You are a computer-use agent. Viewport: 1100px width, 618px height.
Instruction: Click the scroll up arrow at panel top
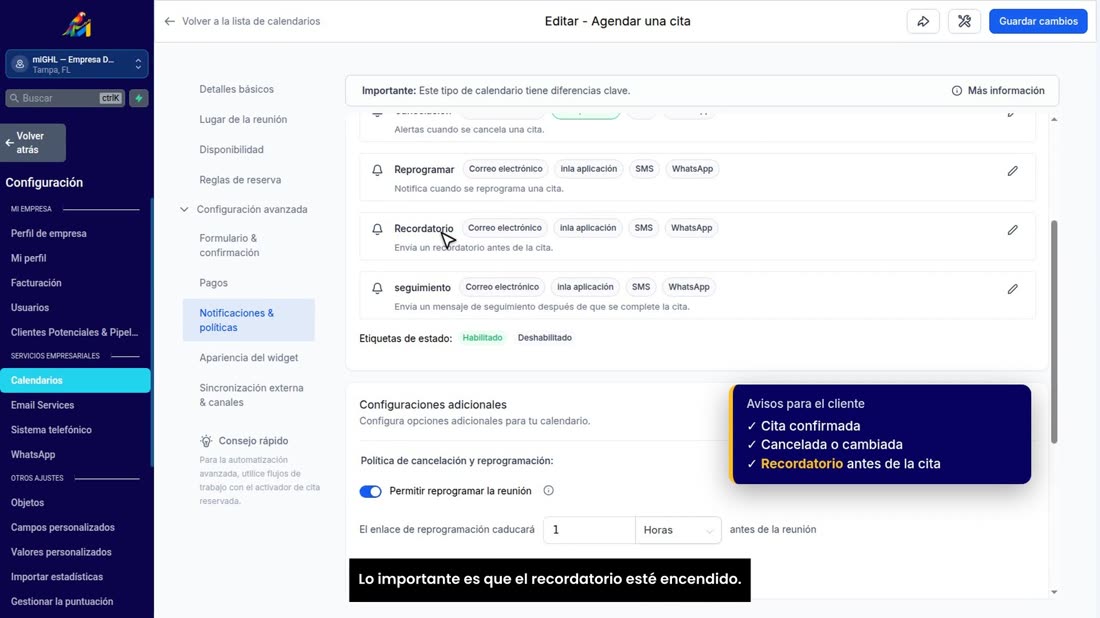pyautogui.click(x=1054, y=120)
